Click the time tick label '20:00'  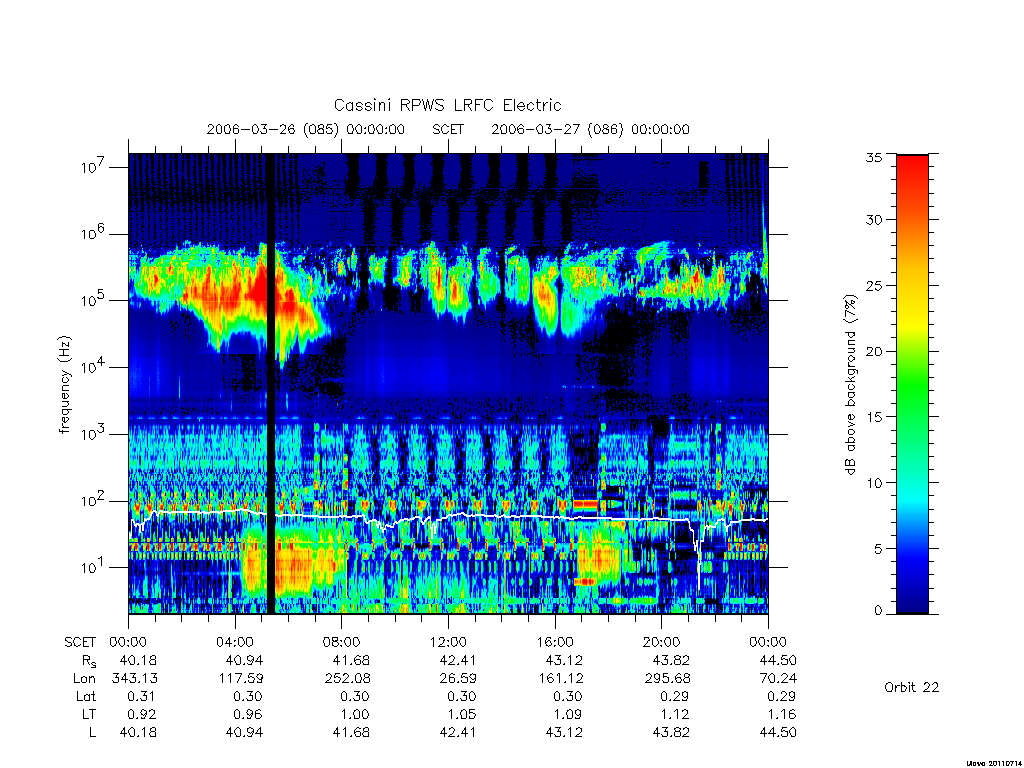(x=662, y=642)
